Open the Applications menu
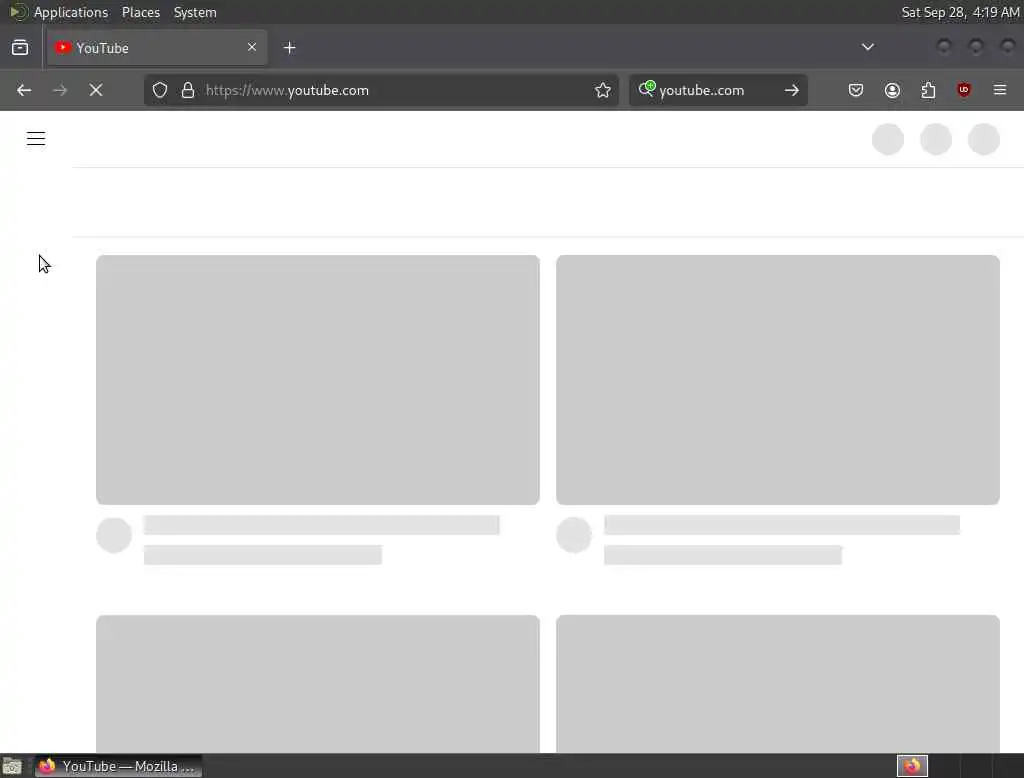Viewport: 1024px width, 778px height. [x=71, y=12]
